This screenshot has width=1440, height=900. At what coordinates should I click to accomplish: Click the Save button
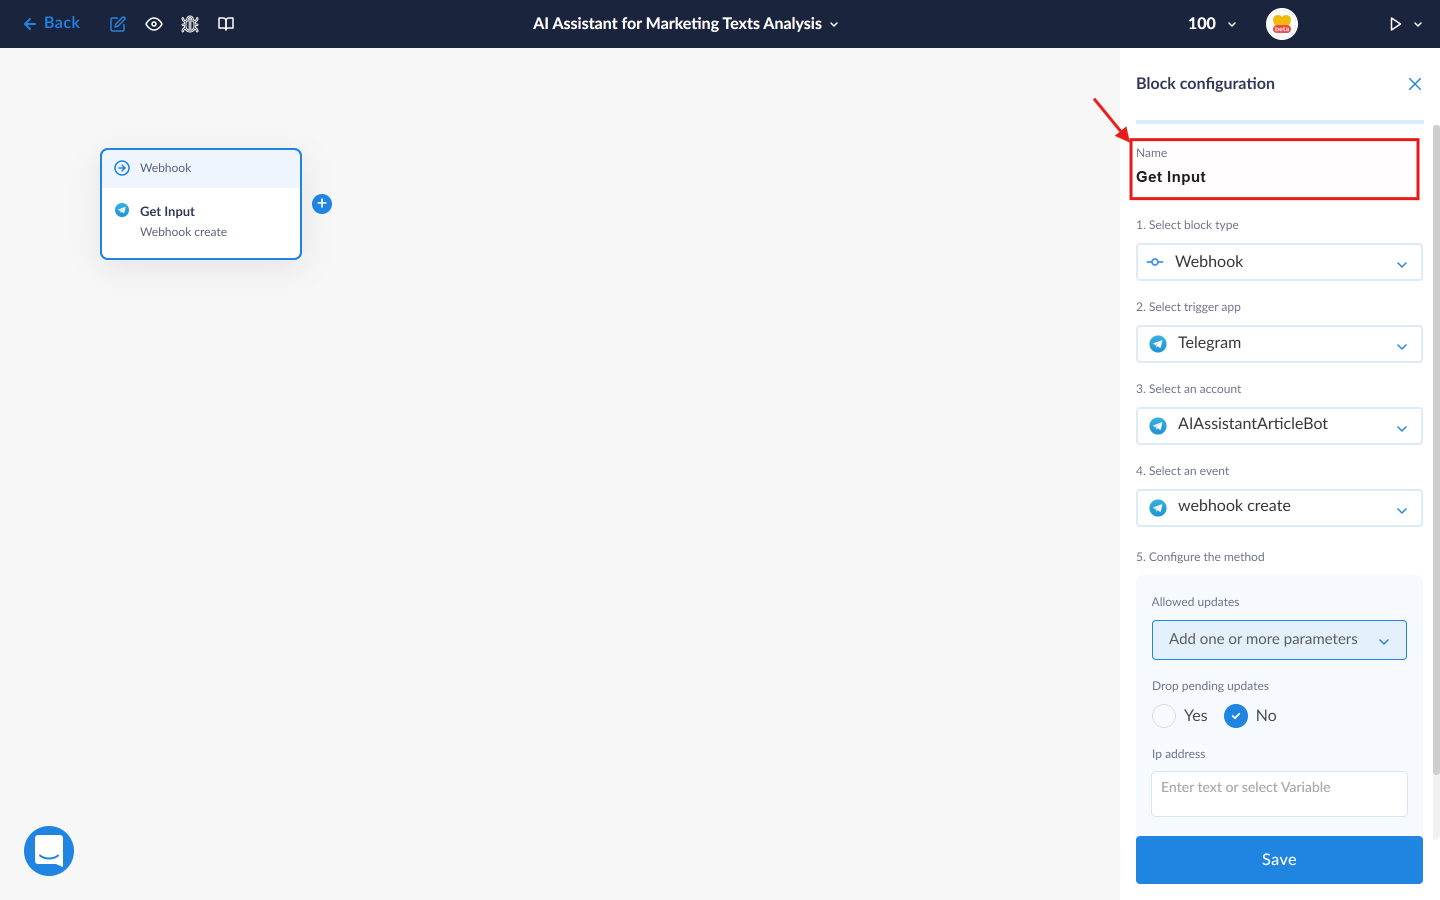1279,860
